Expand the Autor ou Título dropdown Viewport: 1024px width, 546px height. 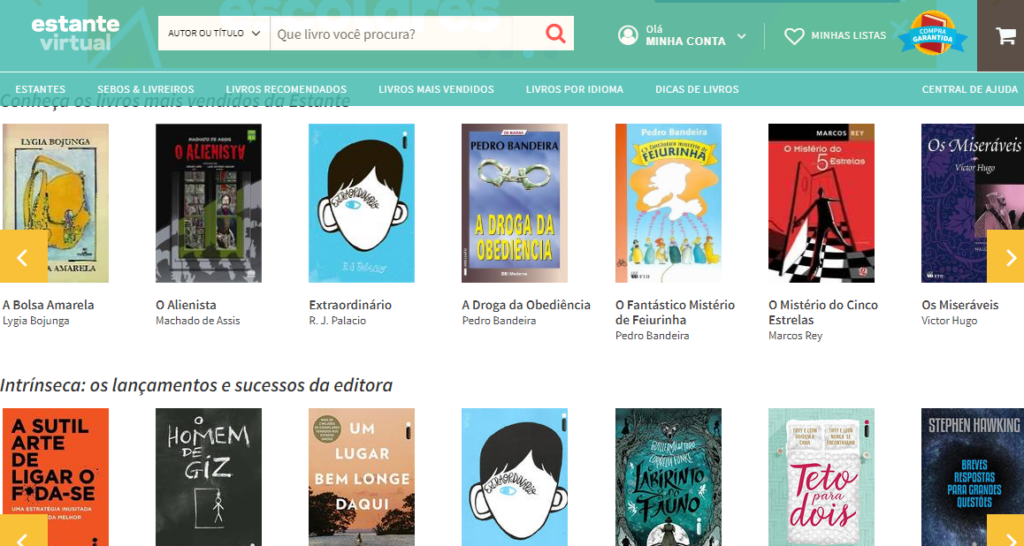[213, 34]
